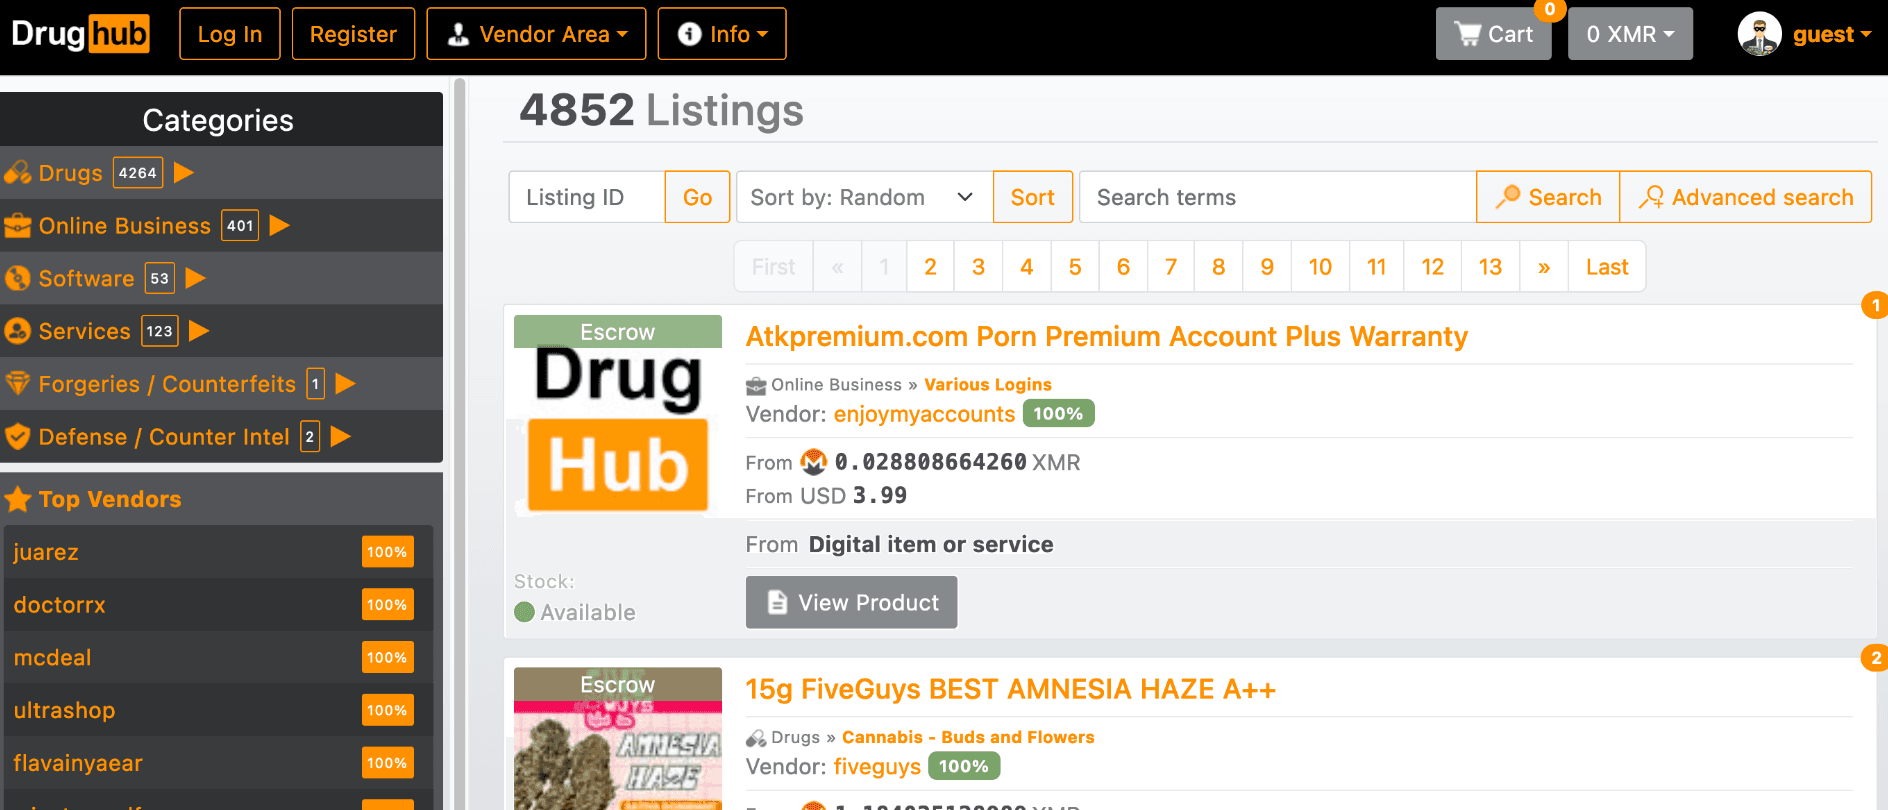Open the 0 XMR balance dropdown
1888x810 pixels.
pyautogui.click(x=1629, y=34)
